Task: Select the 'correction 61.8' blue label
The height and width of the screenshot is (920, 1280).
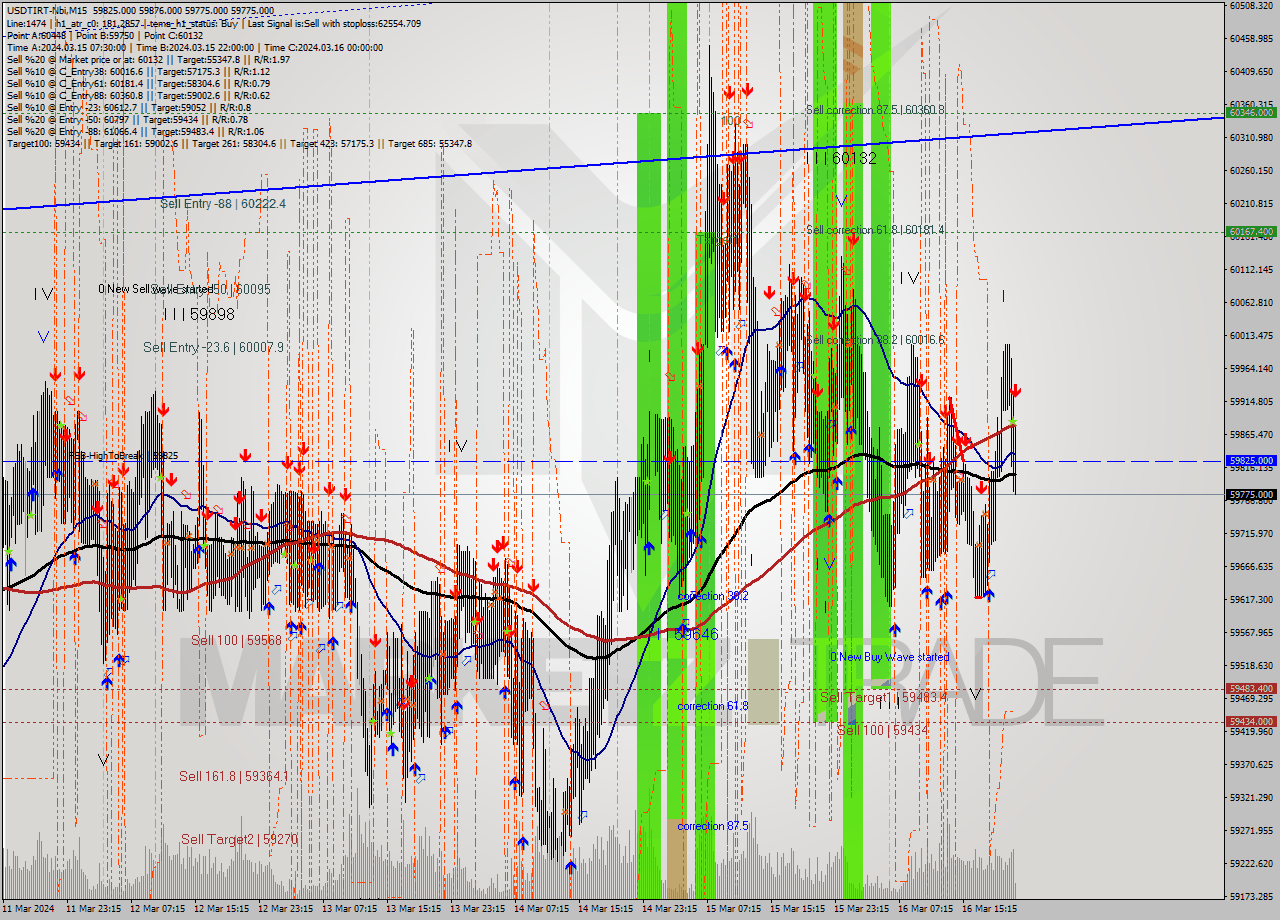Action: pos(713,706)
